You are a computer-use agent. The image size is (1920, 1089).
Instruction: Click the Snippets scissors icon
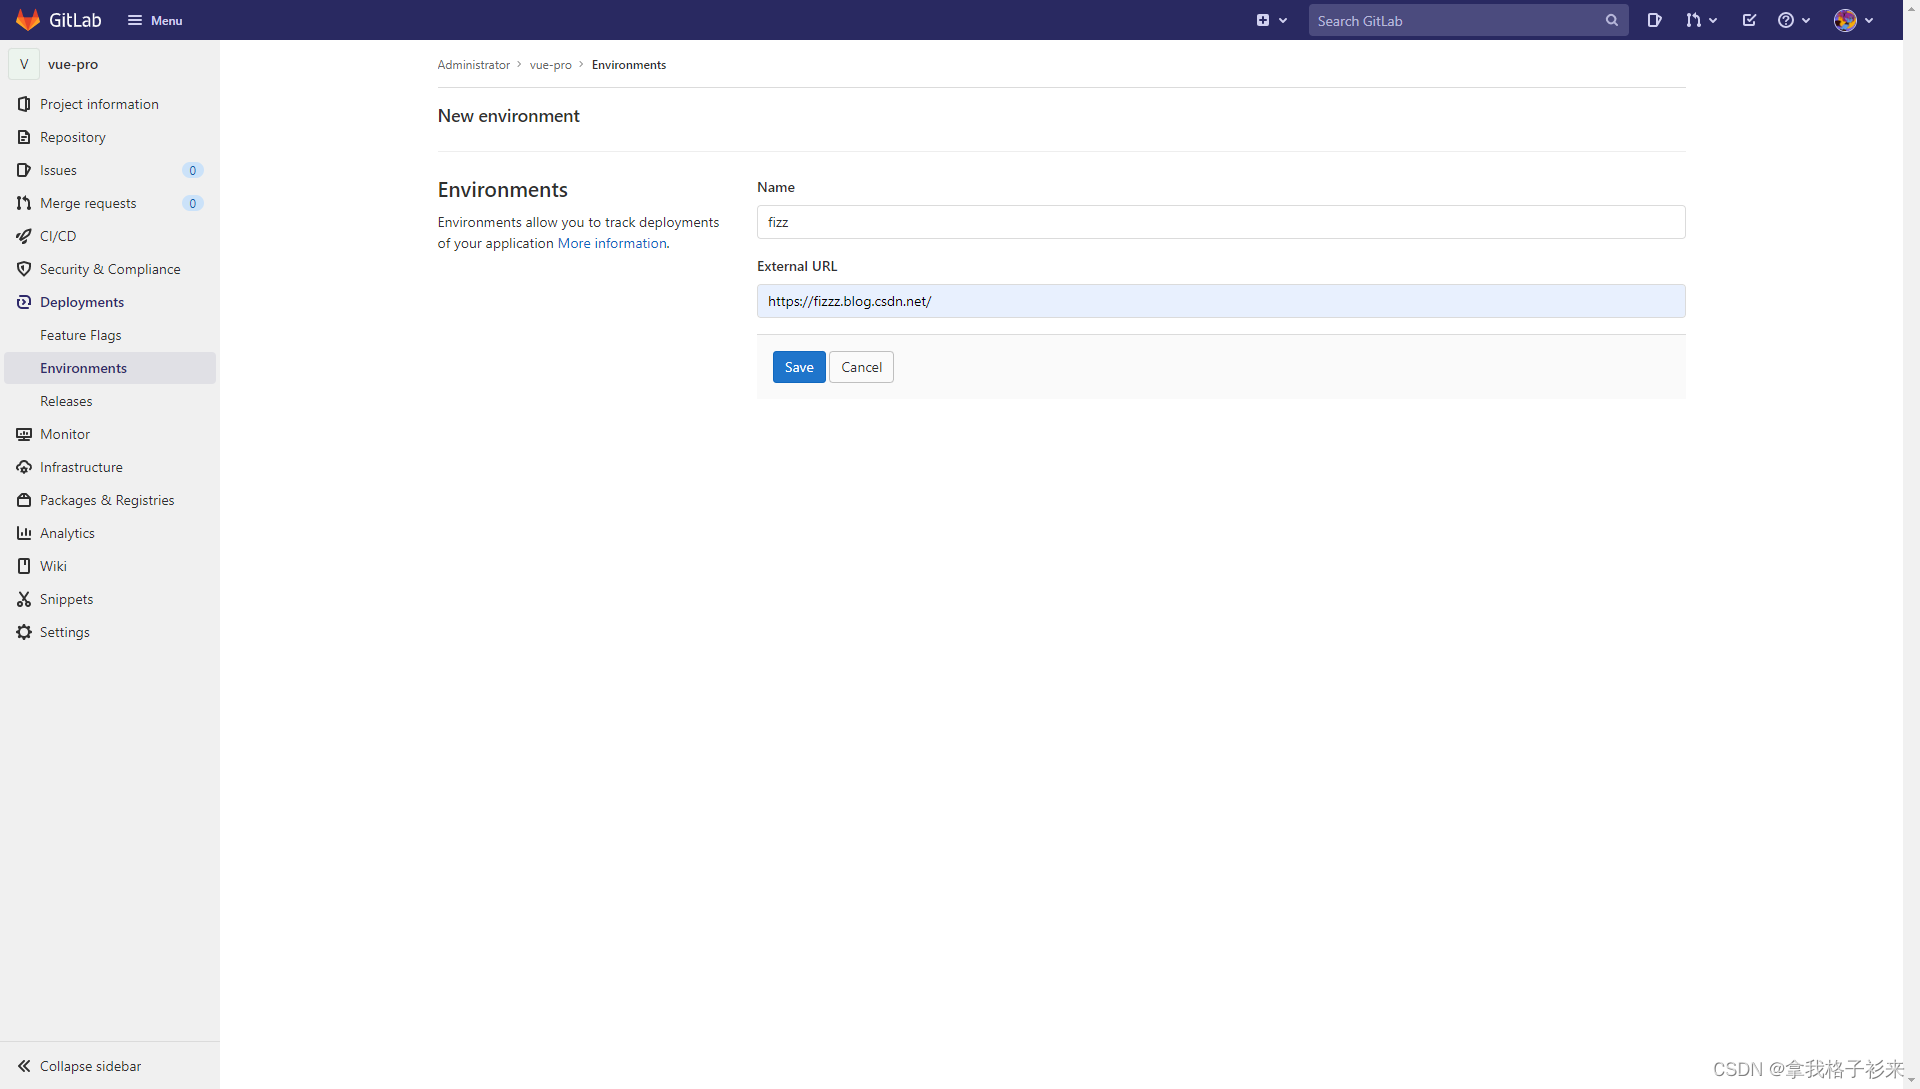(24, 599)
